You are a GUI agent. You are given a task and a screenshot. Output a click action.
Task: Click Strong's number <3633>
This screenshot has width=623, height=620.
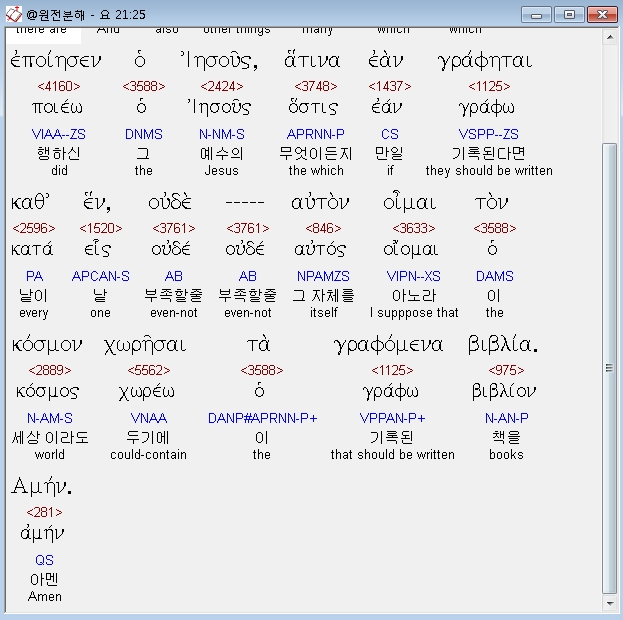414,228
